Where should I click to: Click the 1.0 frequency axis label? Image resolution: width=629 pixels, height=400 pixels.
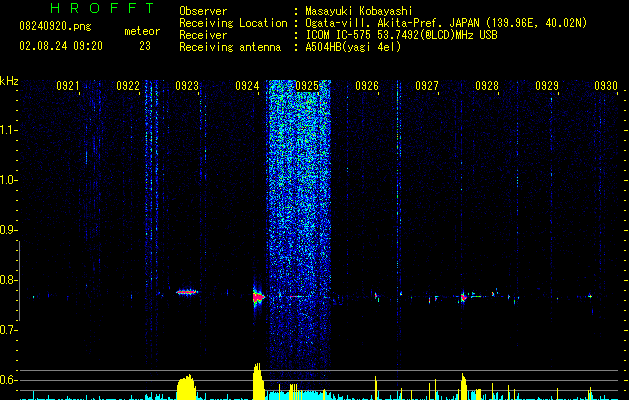click(x=7, y=180)
